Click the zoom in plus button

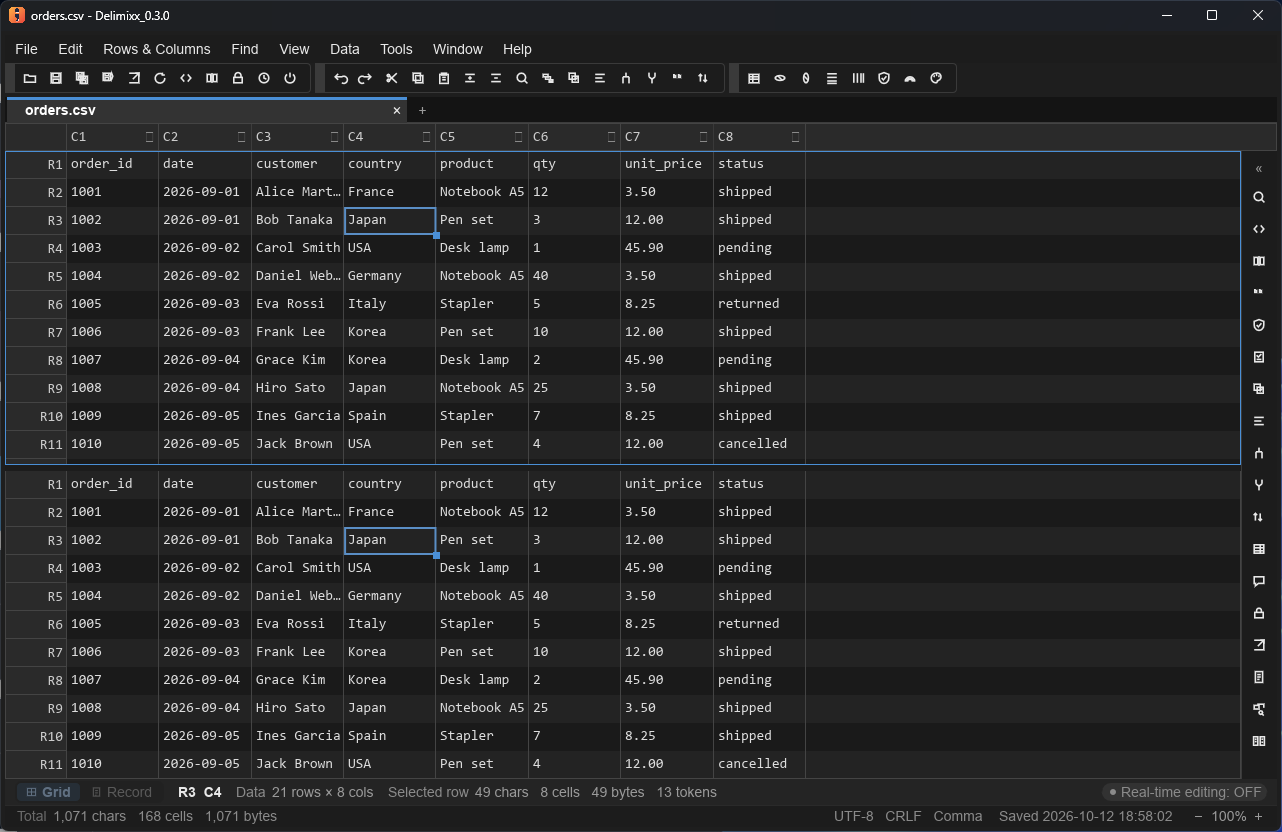(1258, 816)
